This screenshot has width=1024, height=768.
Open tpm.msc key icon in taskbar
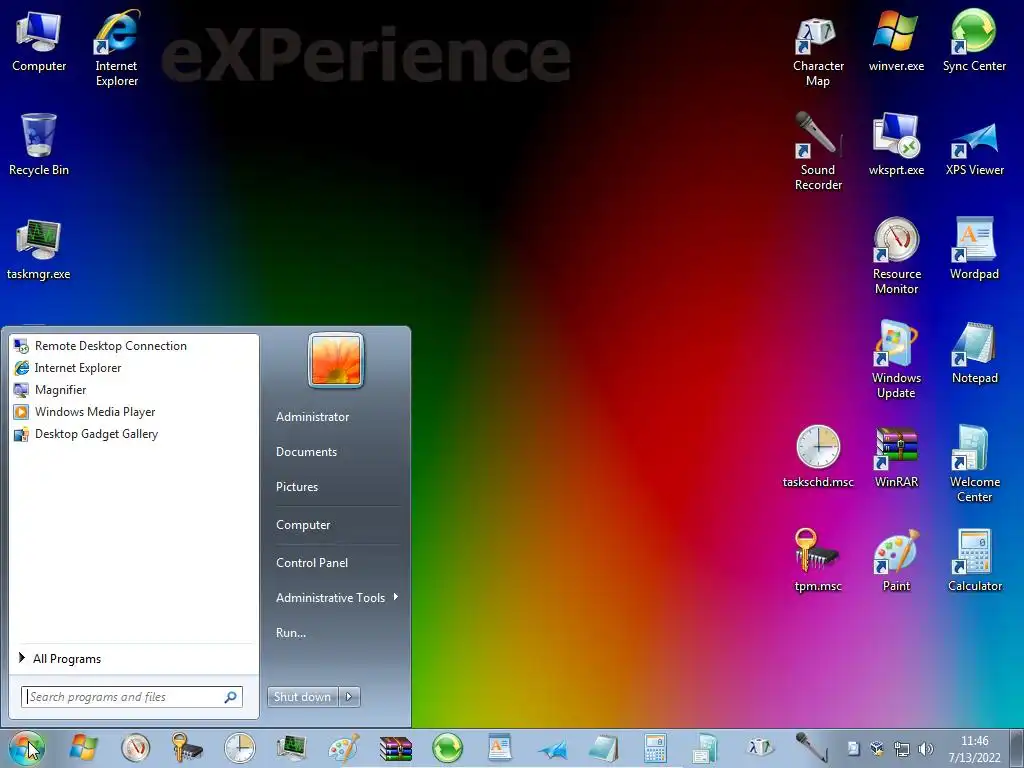pyautogui.click(x=187, y=748)
